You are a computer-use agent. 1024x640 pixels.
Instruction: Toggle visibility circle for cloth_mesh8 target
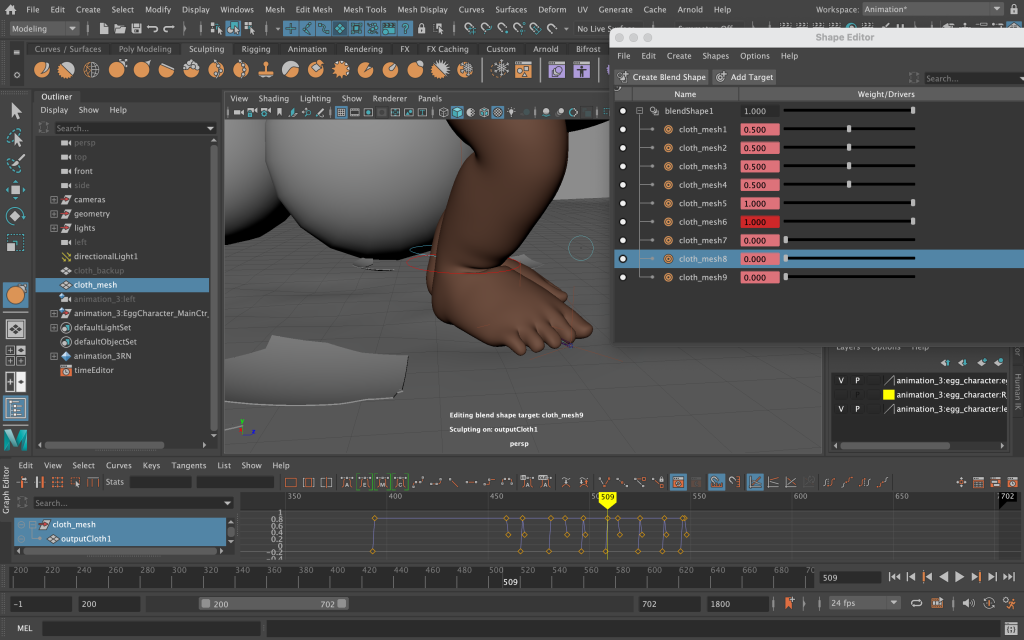point(623,259)
